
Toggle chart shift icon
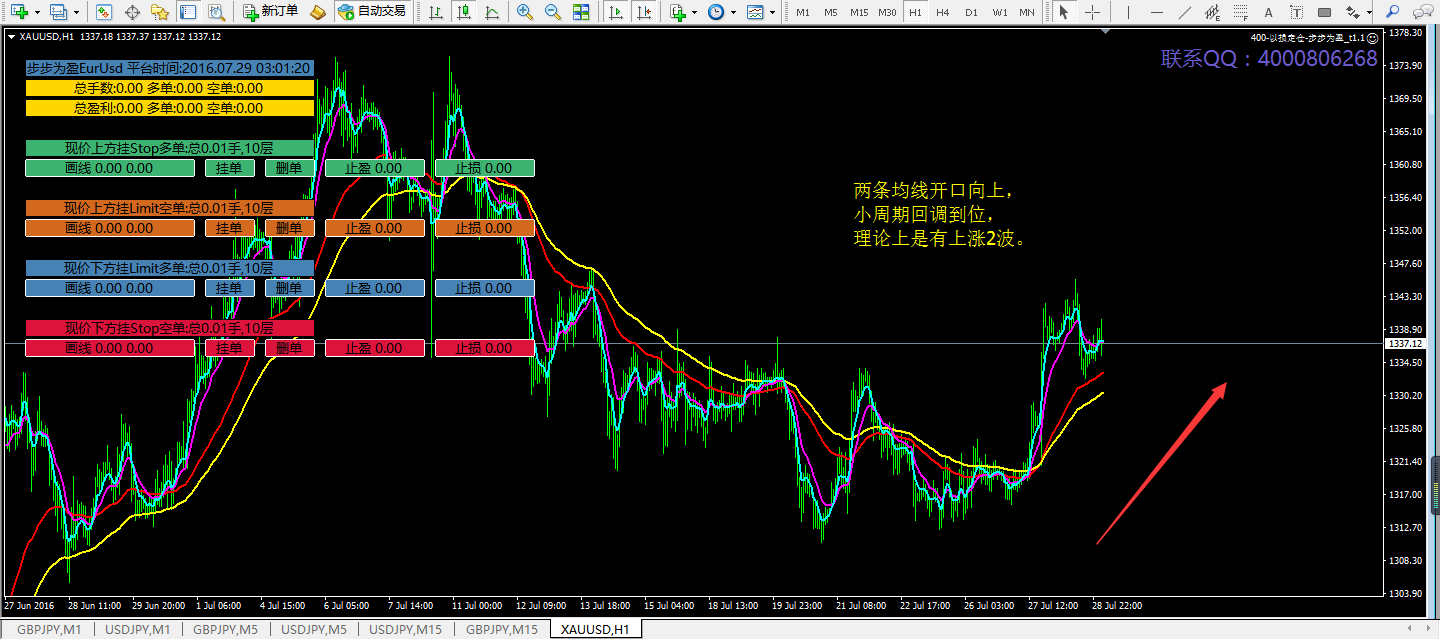643,12
